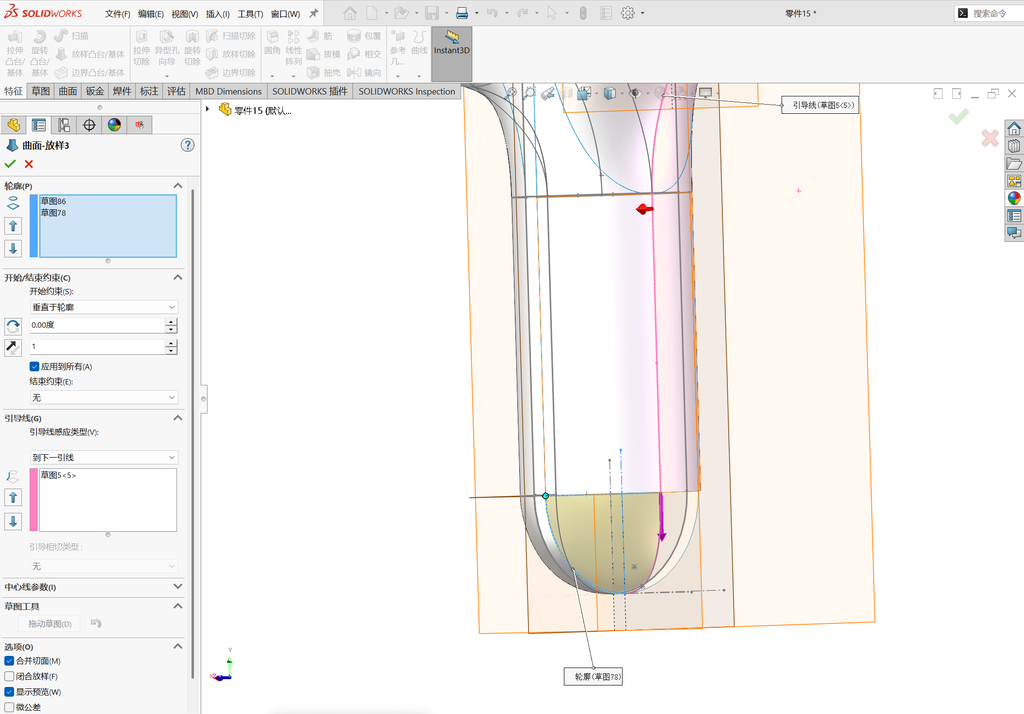The width and height of the screenshot is (1024, 714).
Task: Open the home icon in top toolbar
Action: coord(350,13)
